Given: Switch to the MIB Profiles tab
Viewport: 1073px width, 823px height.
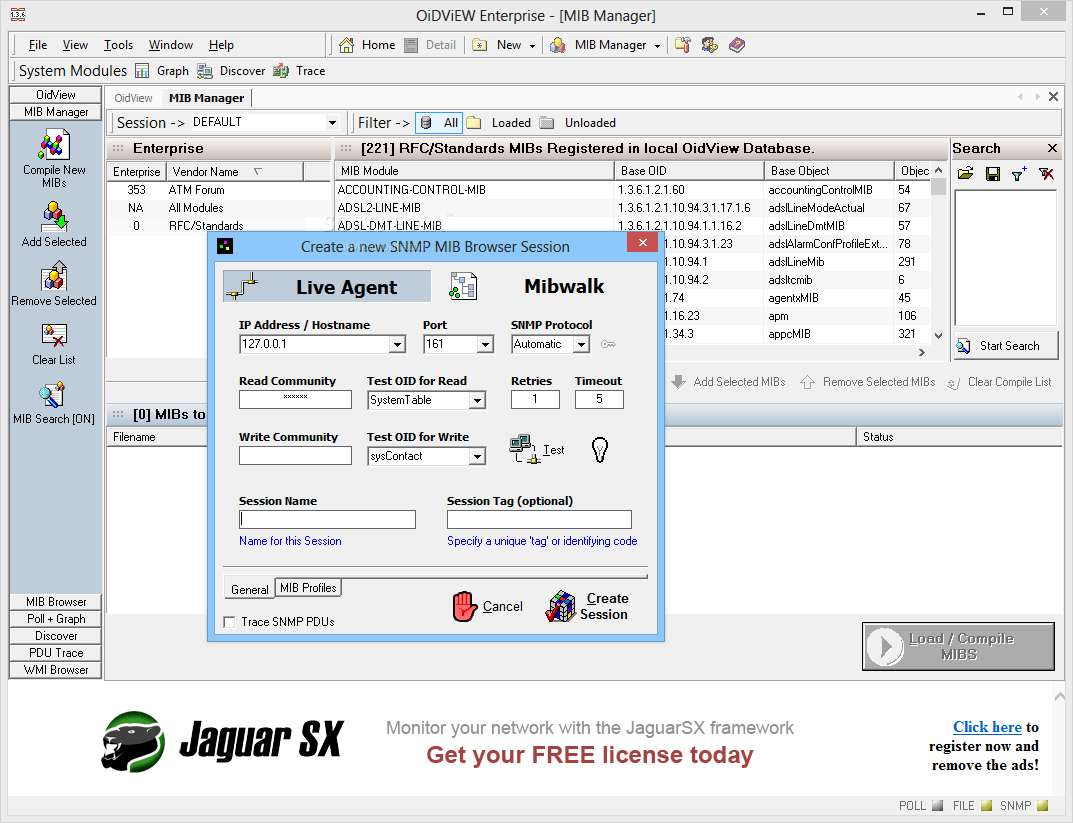Looking at the screenshot, I should [307, 588].
